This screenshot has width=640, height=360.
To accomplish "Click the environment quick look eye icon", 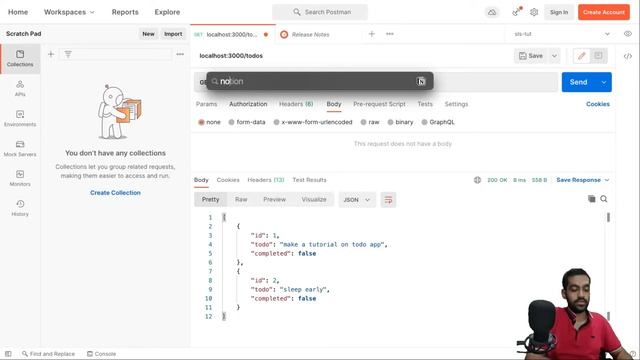I will (628, 34).
